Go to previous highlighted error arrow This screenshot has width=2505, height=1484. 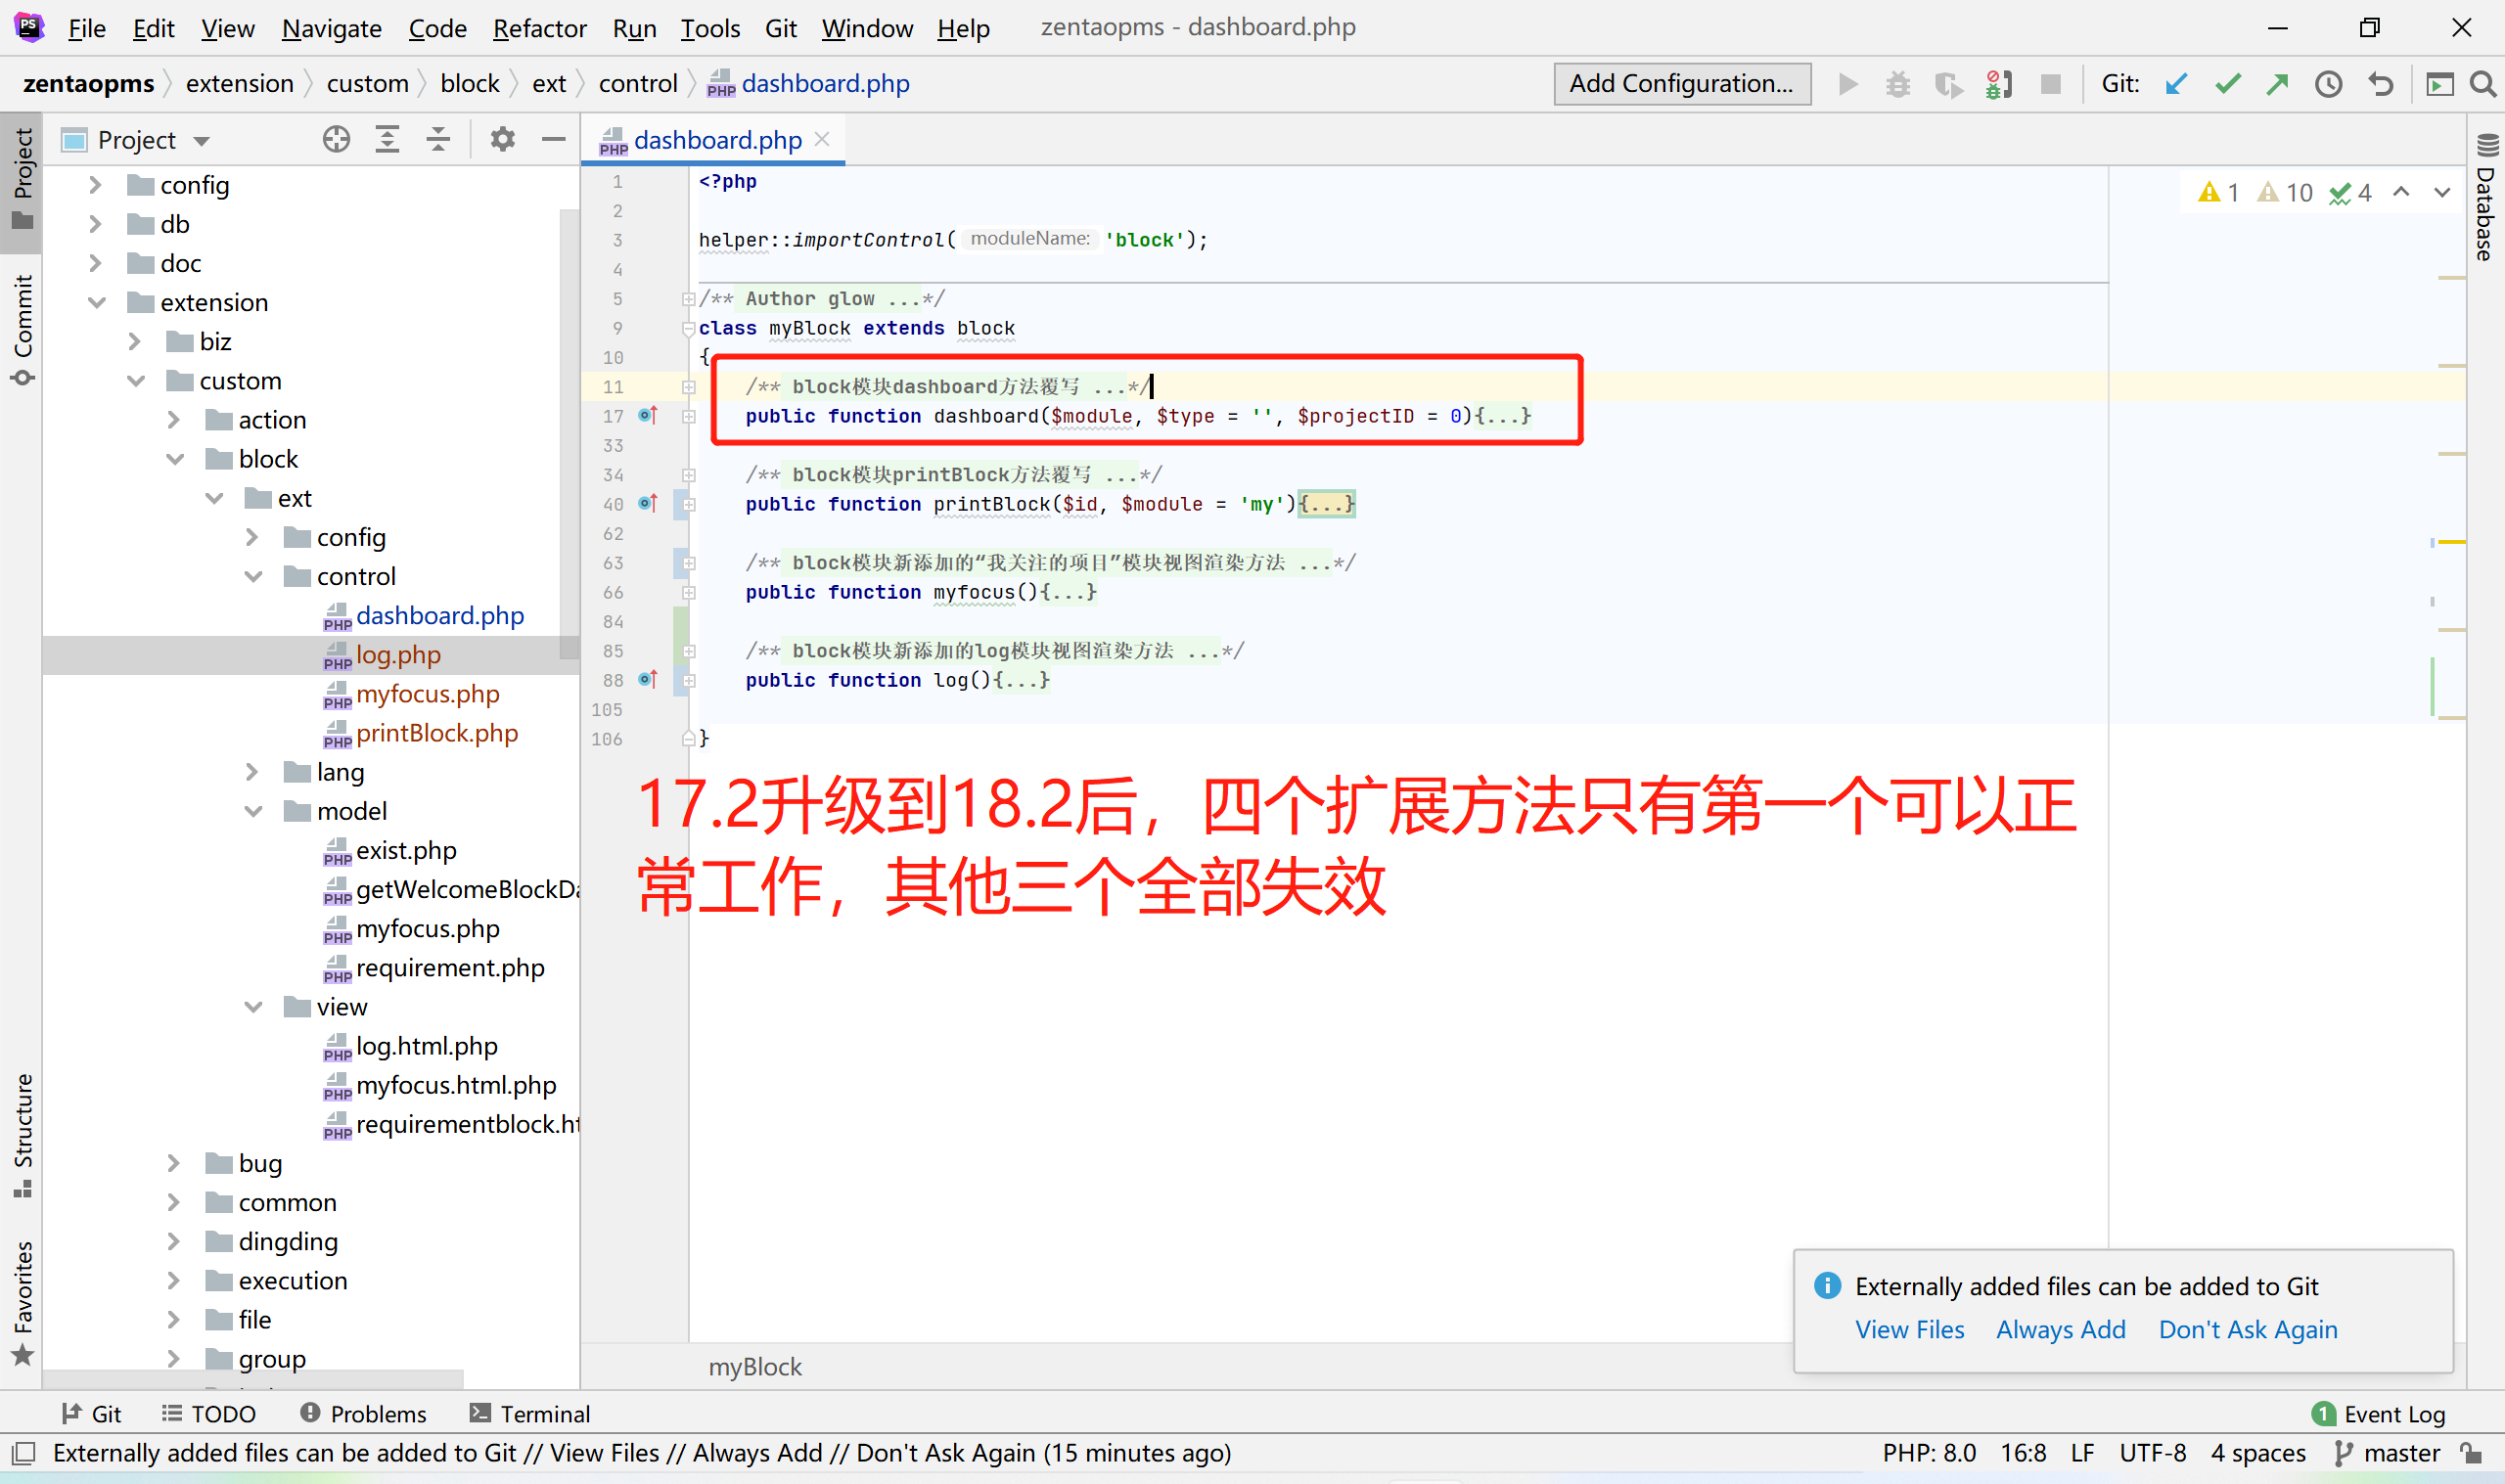(2401, 192)
